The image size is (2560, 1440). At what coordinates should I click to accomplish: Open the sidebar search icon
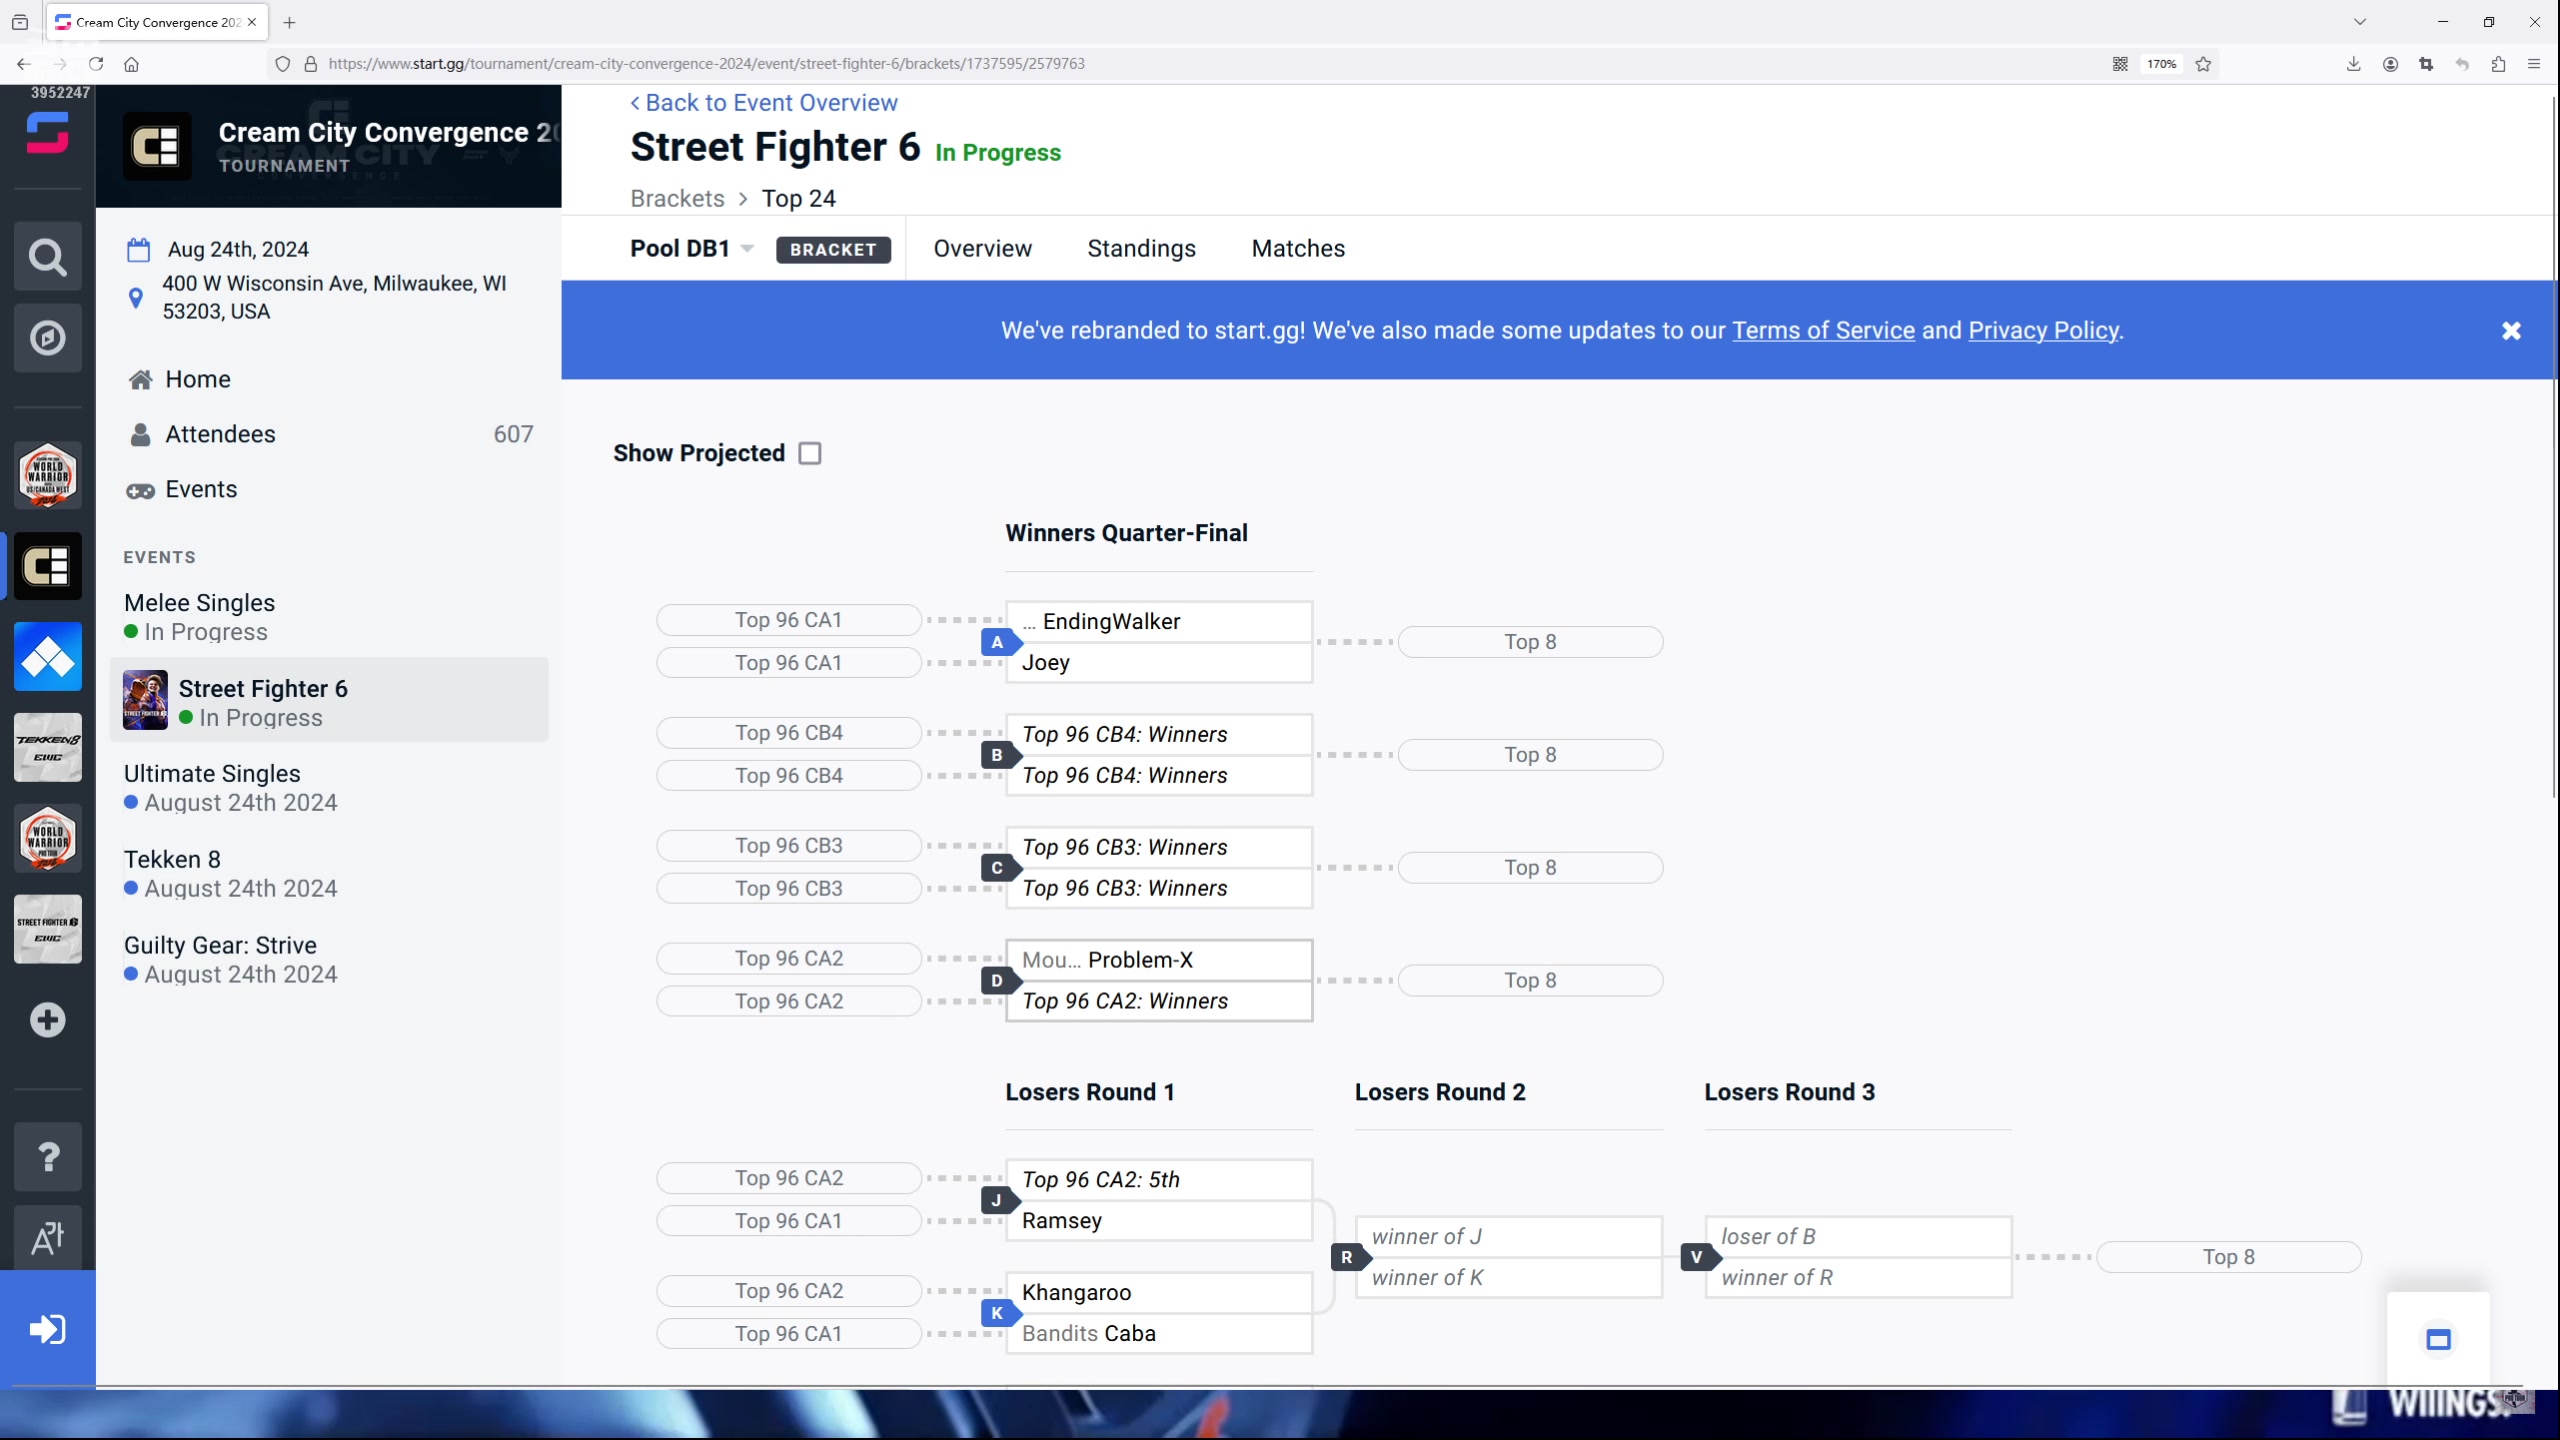[47, 257]
